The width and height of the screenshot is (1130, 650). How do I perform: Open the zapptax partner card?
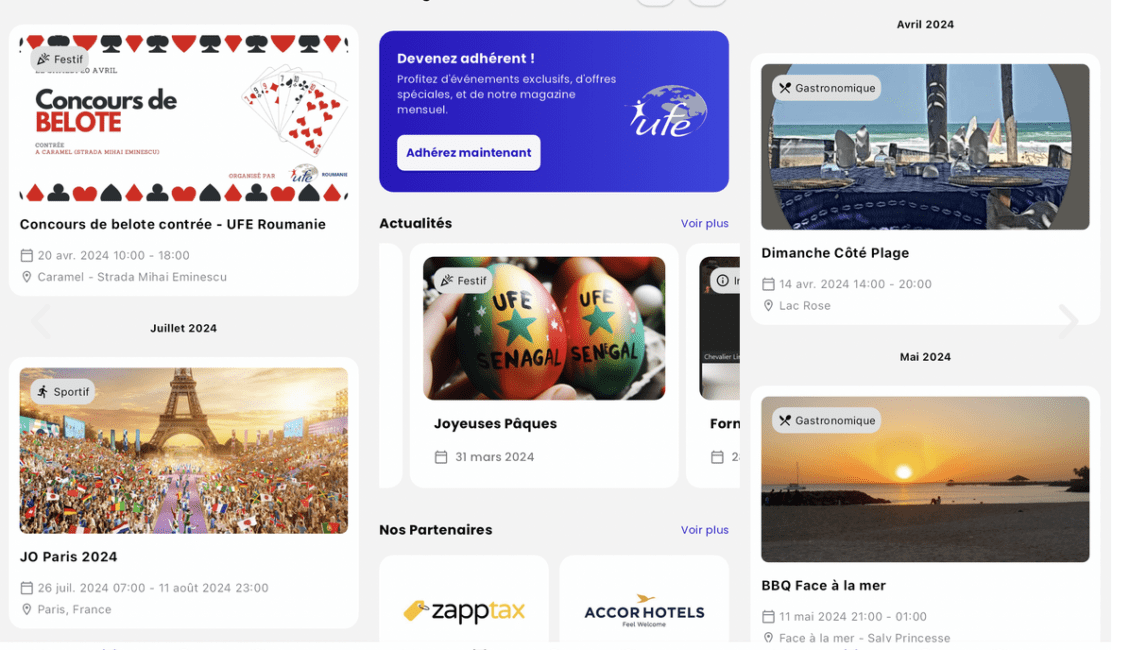464,602
